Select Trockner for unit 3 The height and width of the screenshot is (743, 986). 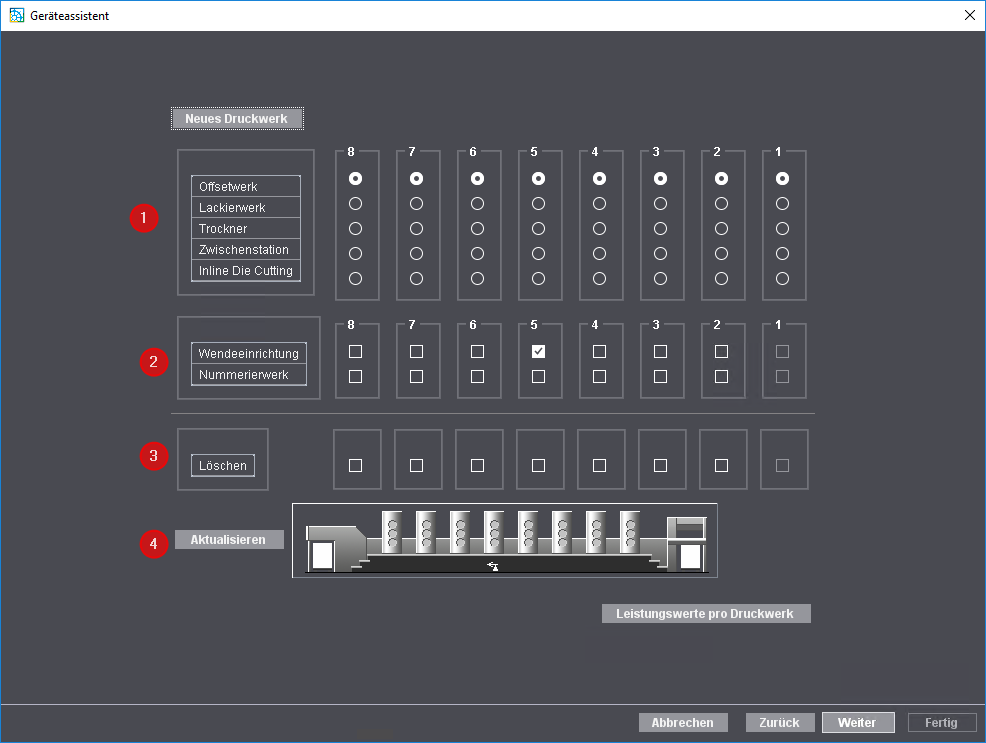(x=660, y=229)
